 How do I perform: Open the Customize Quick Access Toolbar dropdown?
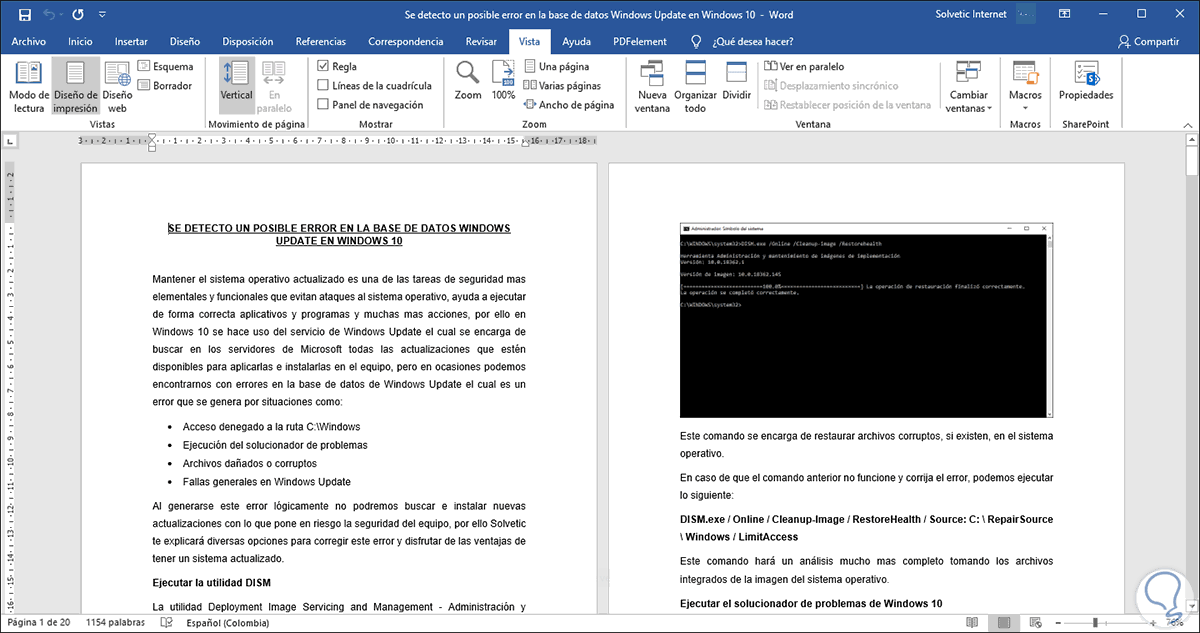[100, 16]
